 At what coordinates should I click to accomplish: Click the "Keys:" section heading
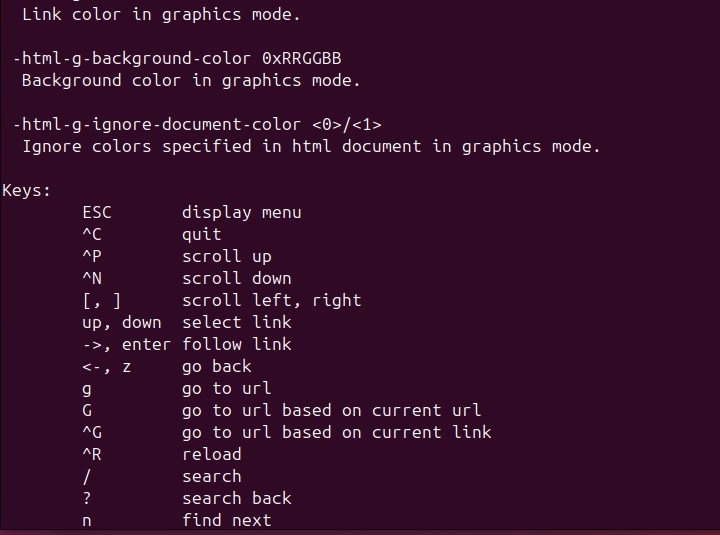27,190
